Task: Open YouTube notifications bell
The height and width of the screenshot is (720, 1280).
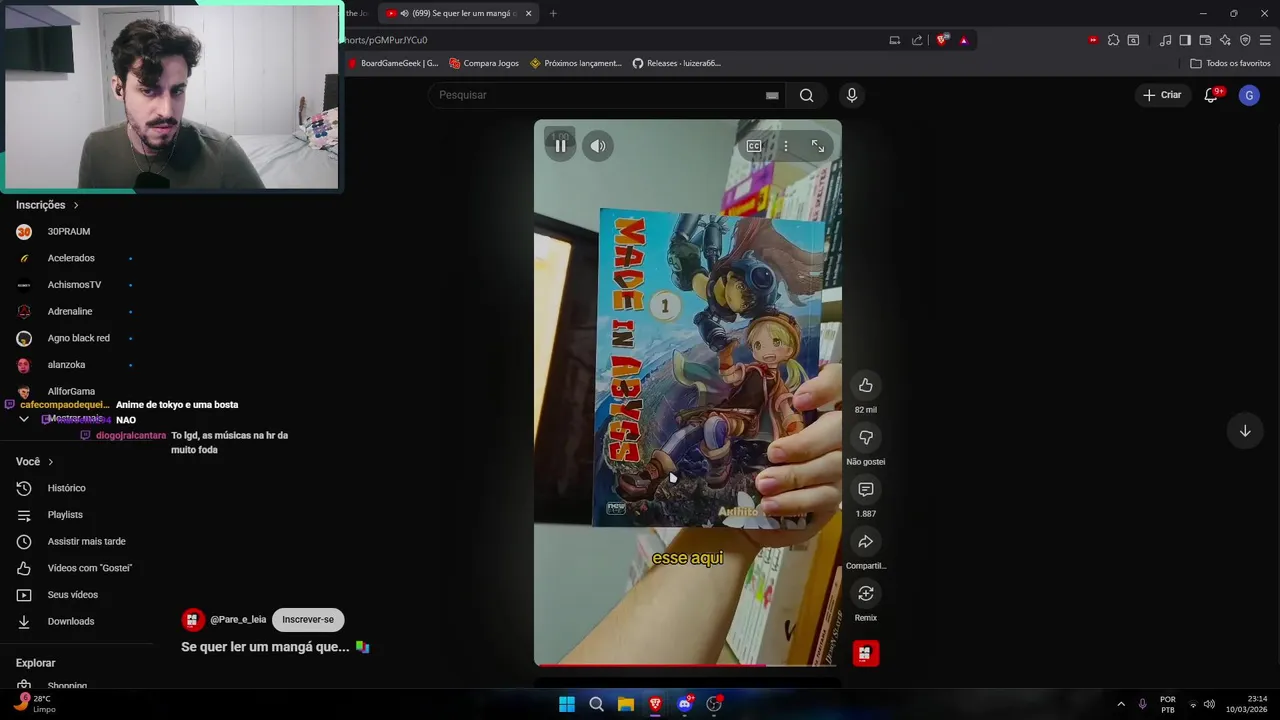Action: click(1211, 95)
